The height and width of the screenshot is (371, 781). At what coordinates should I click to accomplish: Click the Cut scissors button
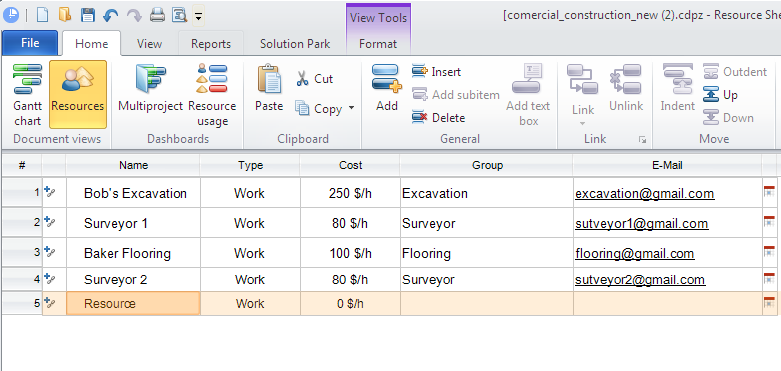(315, 79)
